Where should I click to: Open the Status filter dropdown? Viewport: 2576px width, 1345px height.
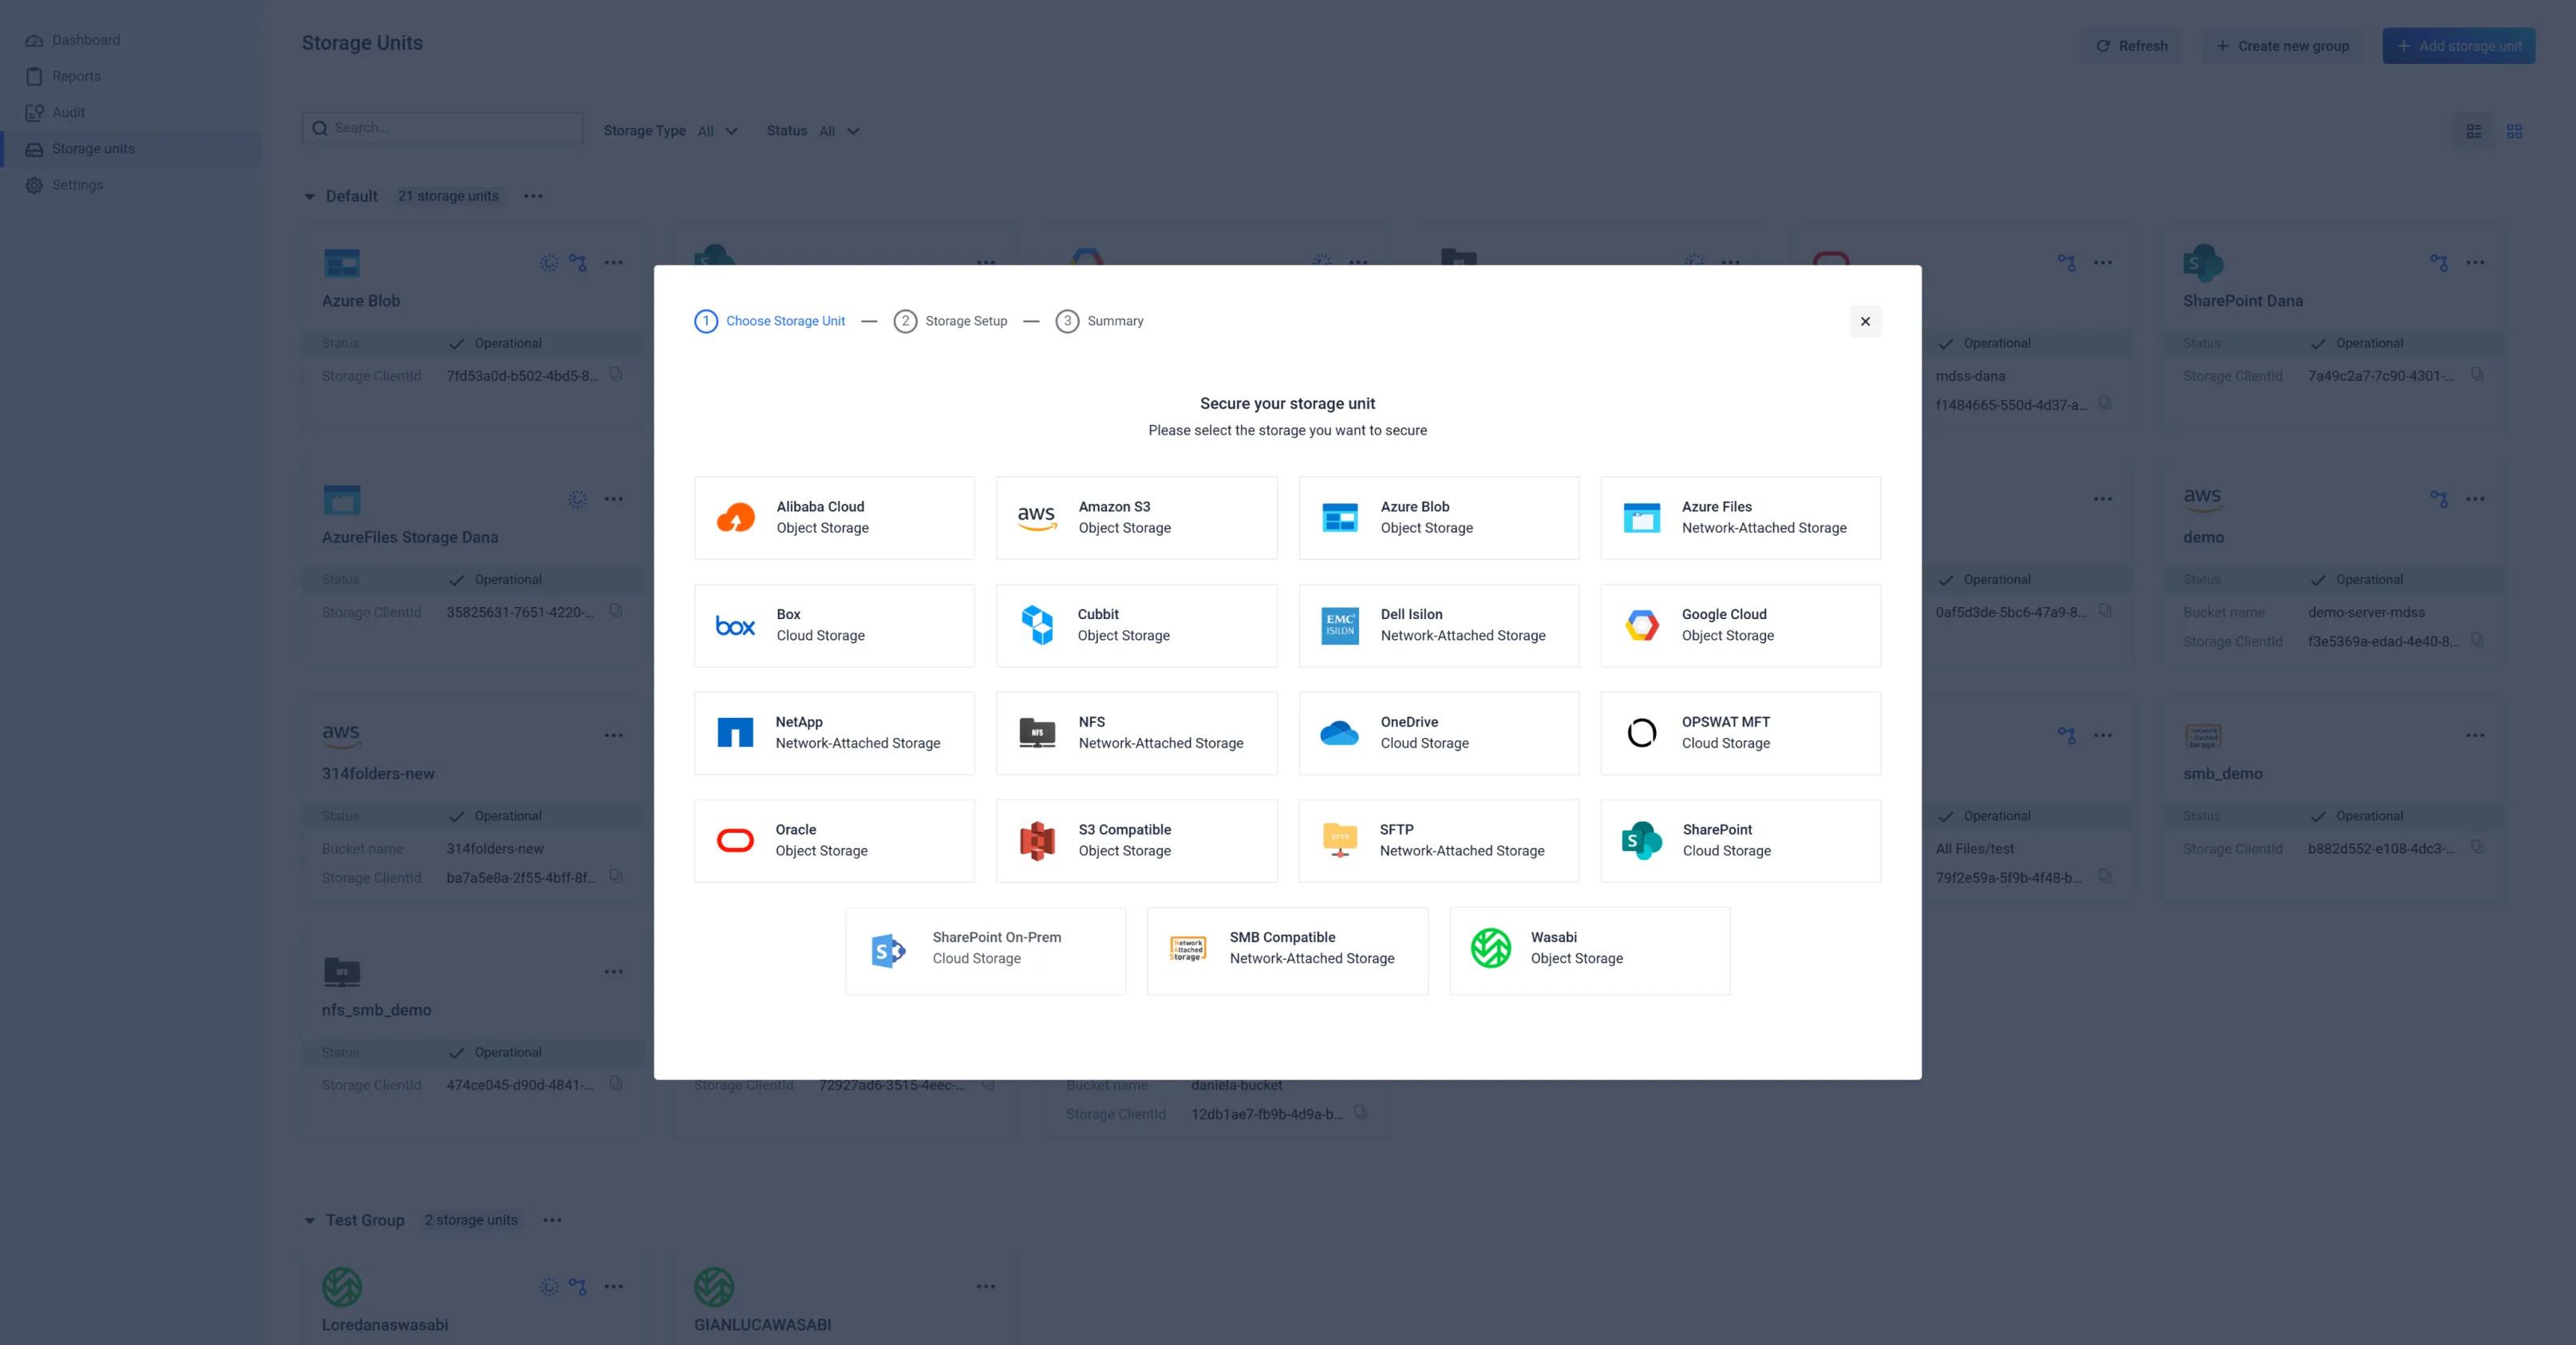[813, 131]
